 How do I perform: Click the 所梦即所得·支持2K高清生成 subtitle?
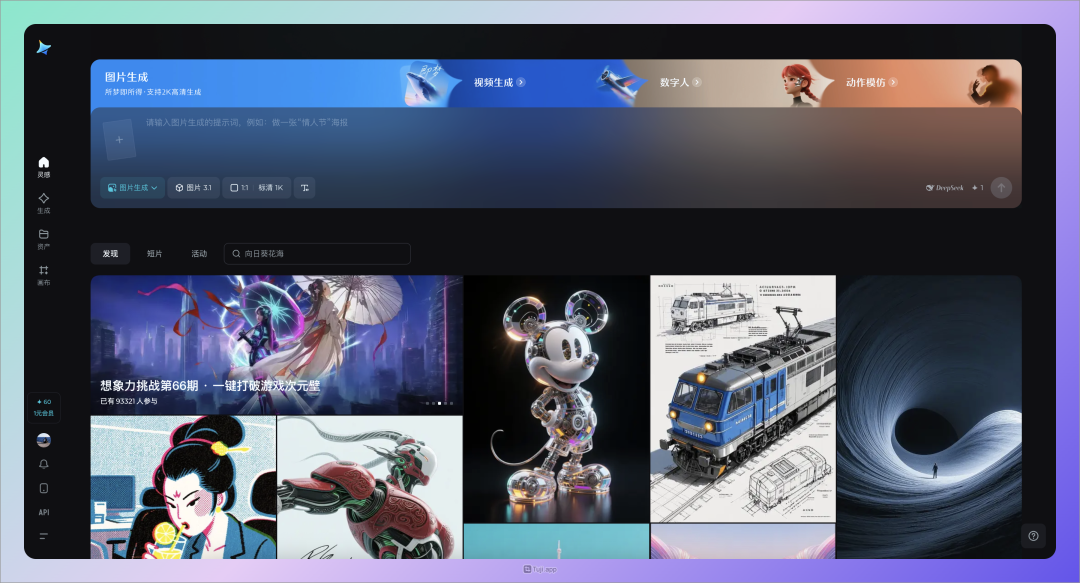[x=153, y=92]
